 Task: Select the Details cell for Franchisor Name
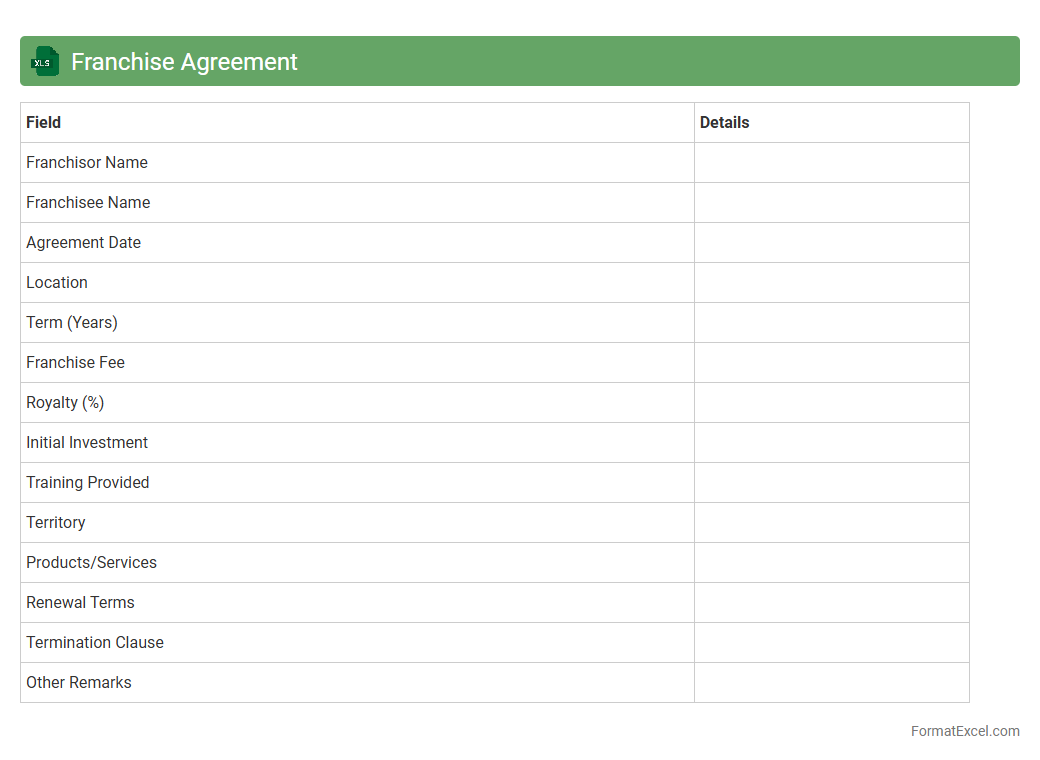[831, 163]
